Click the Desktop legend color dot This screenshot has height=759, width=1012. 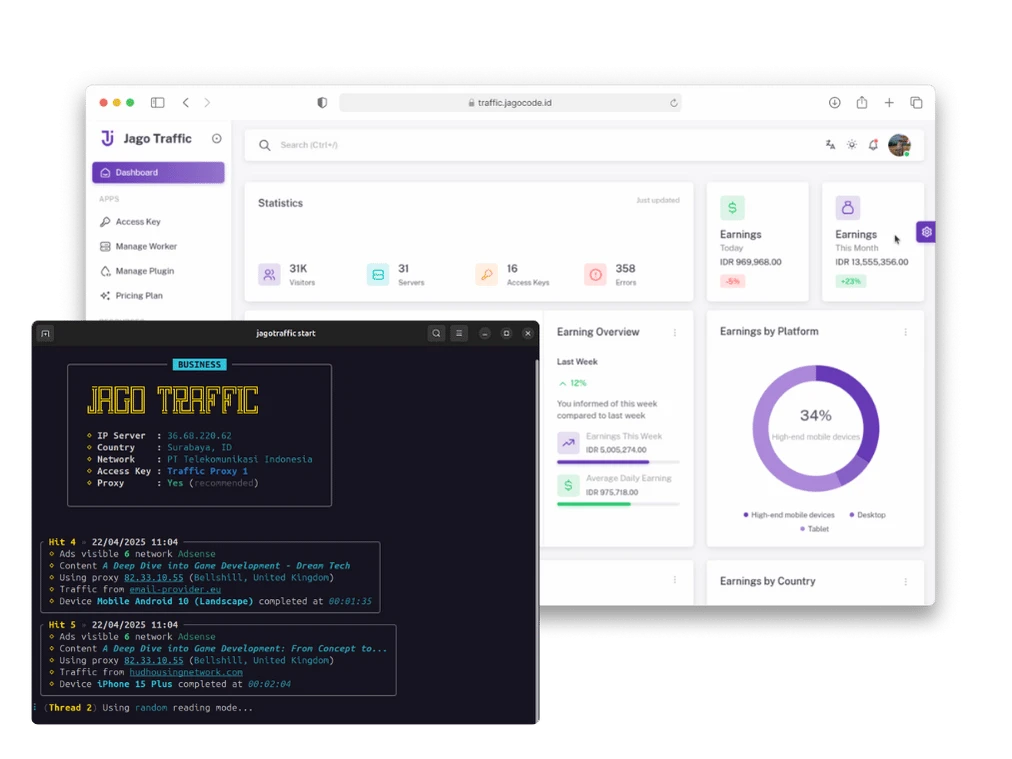tap(852, 514)
